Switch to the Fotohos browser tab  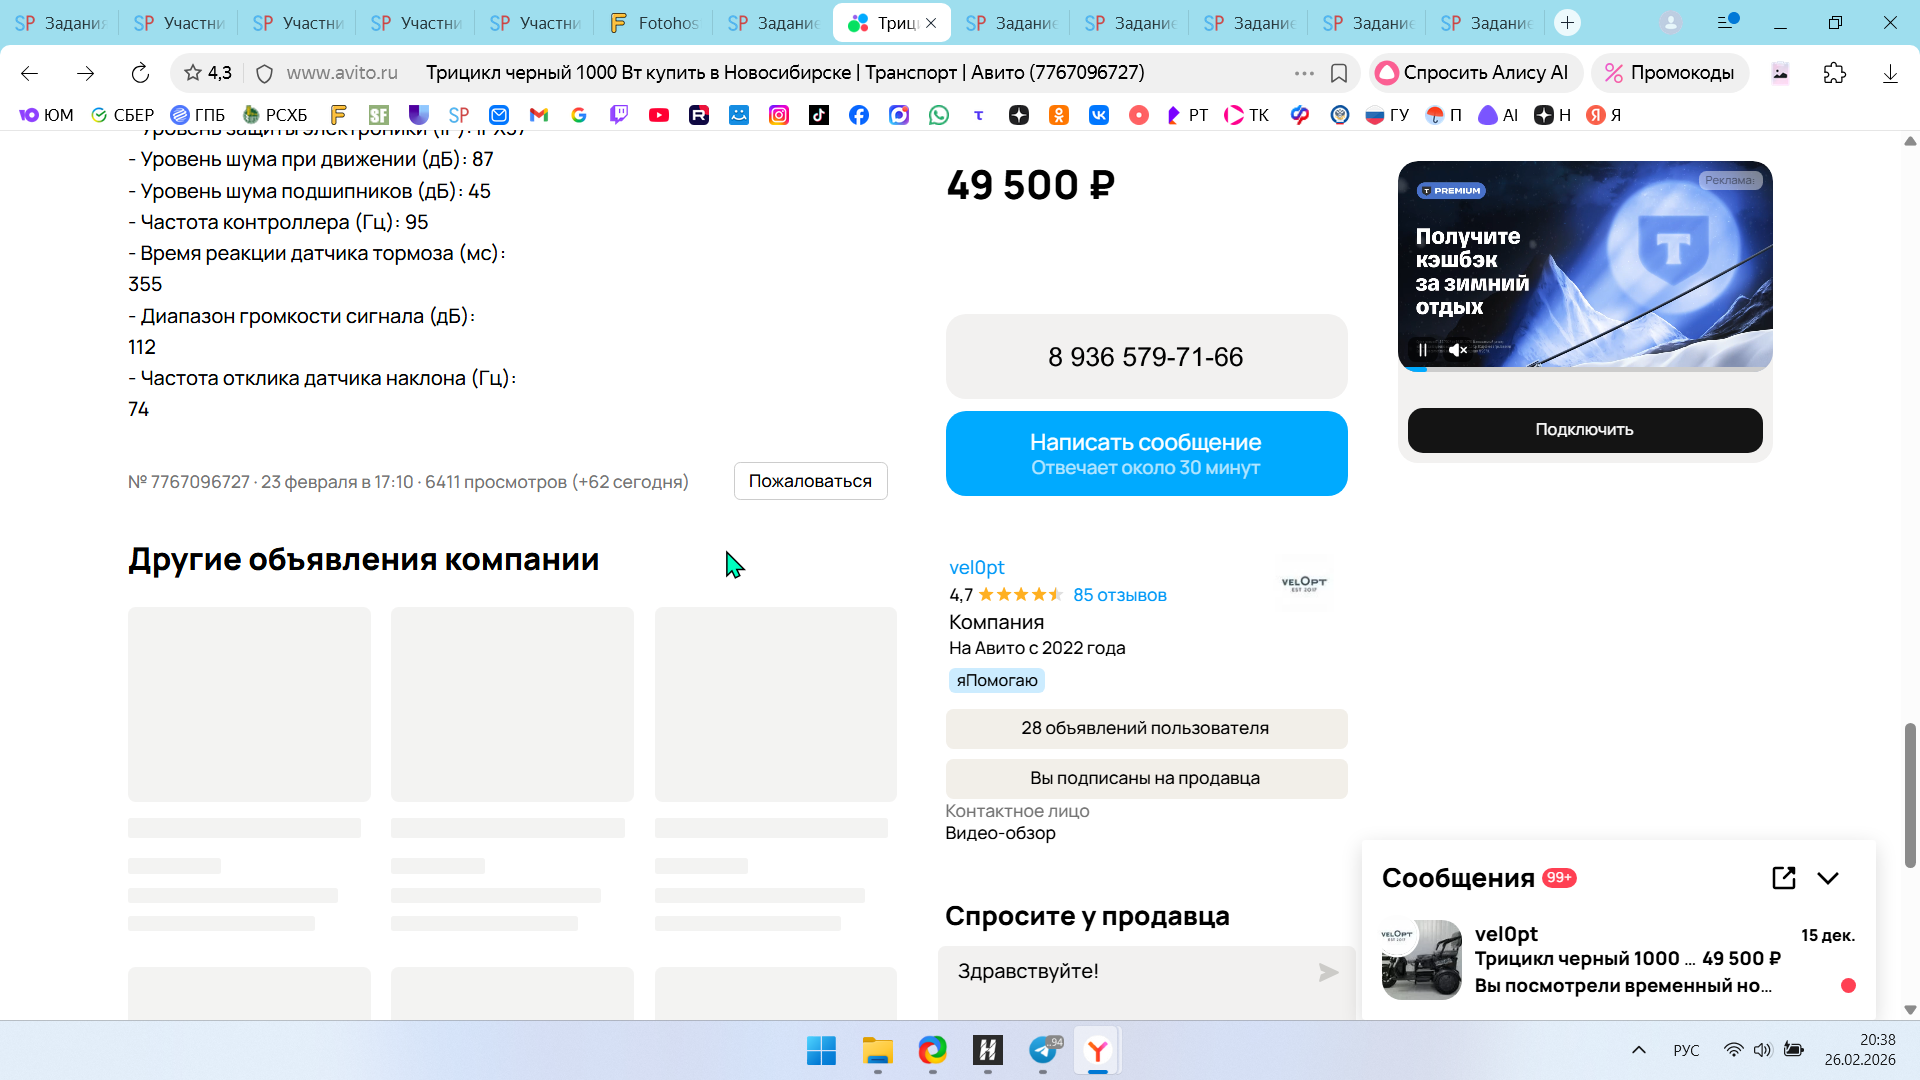654,22
